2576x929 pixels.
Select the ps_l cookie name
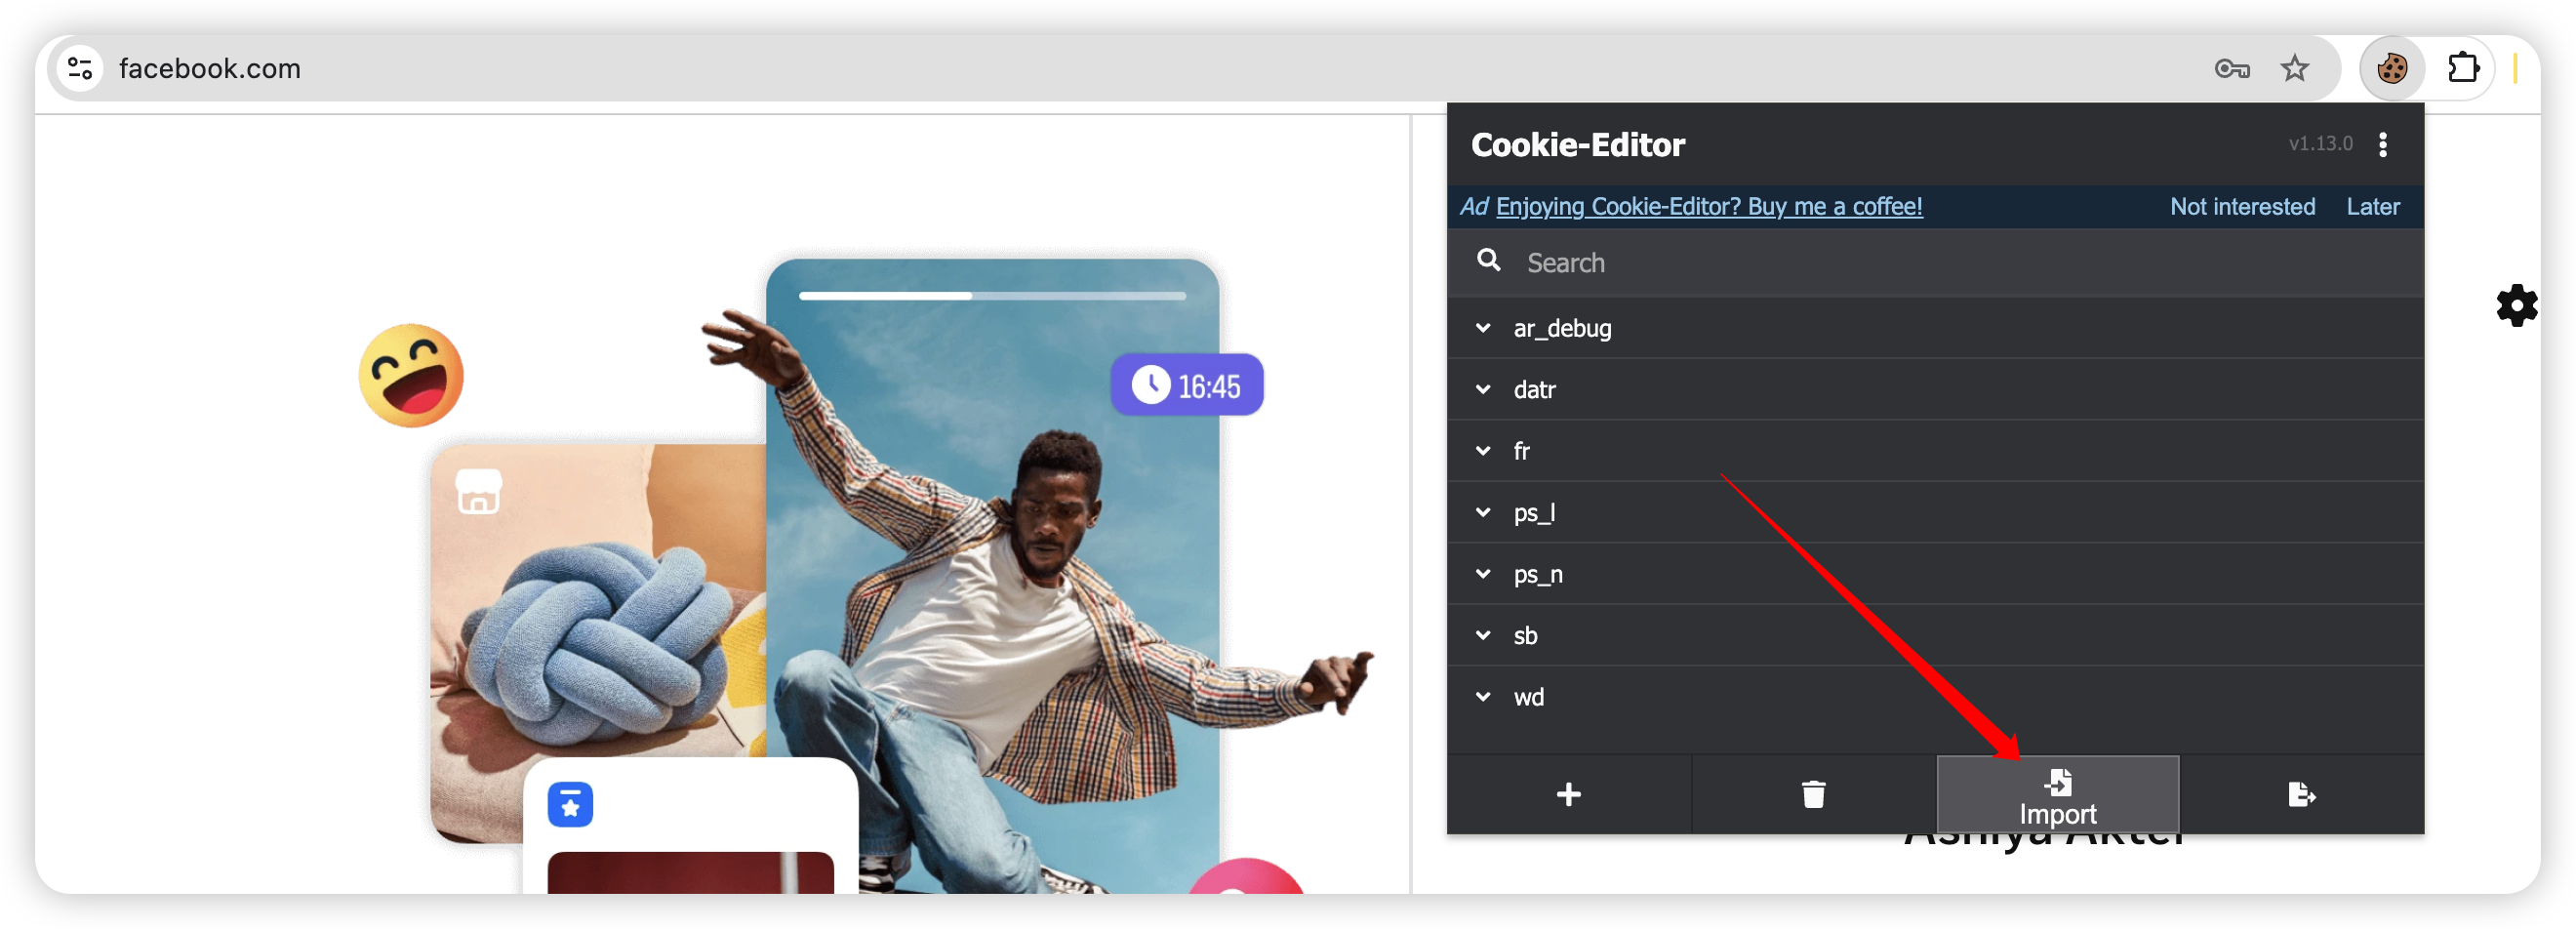(x=1534, y=513)
